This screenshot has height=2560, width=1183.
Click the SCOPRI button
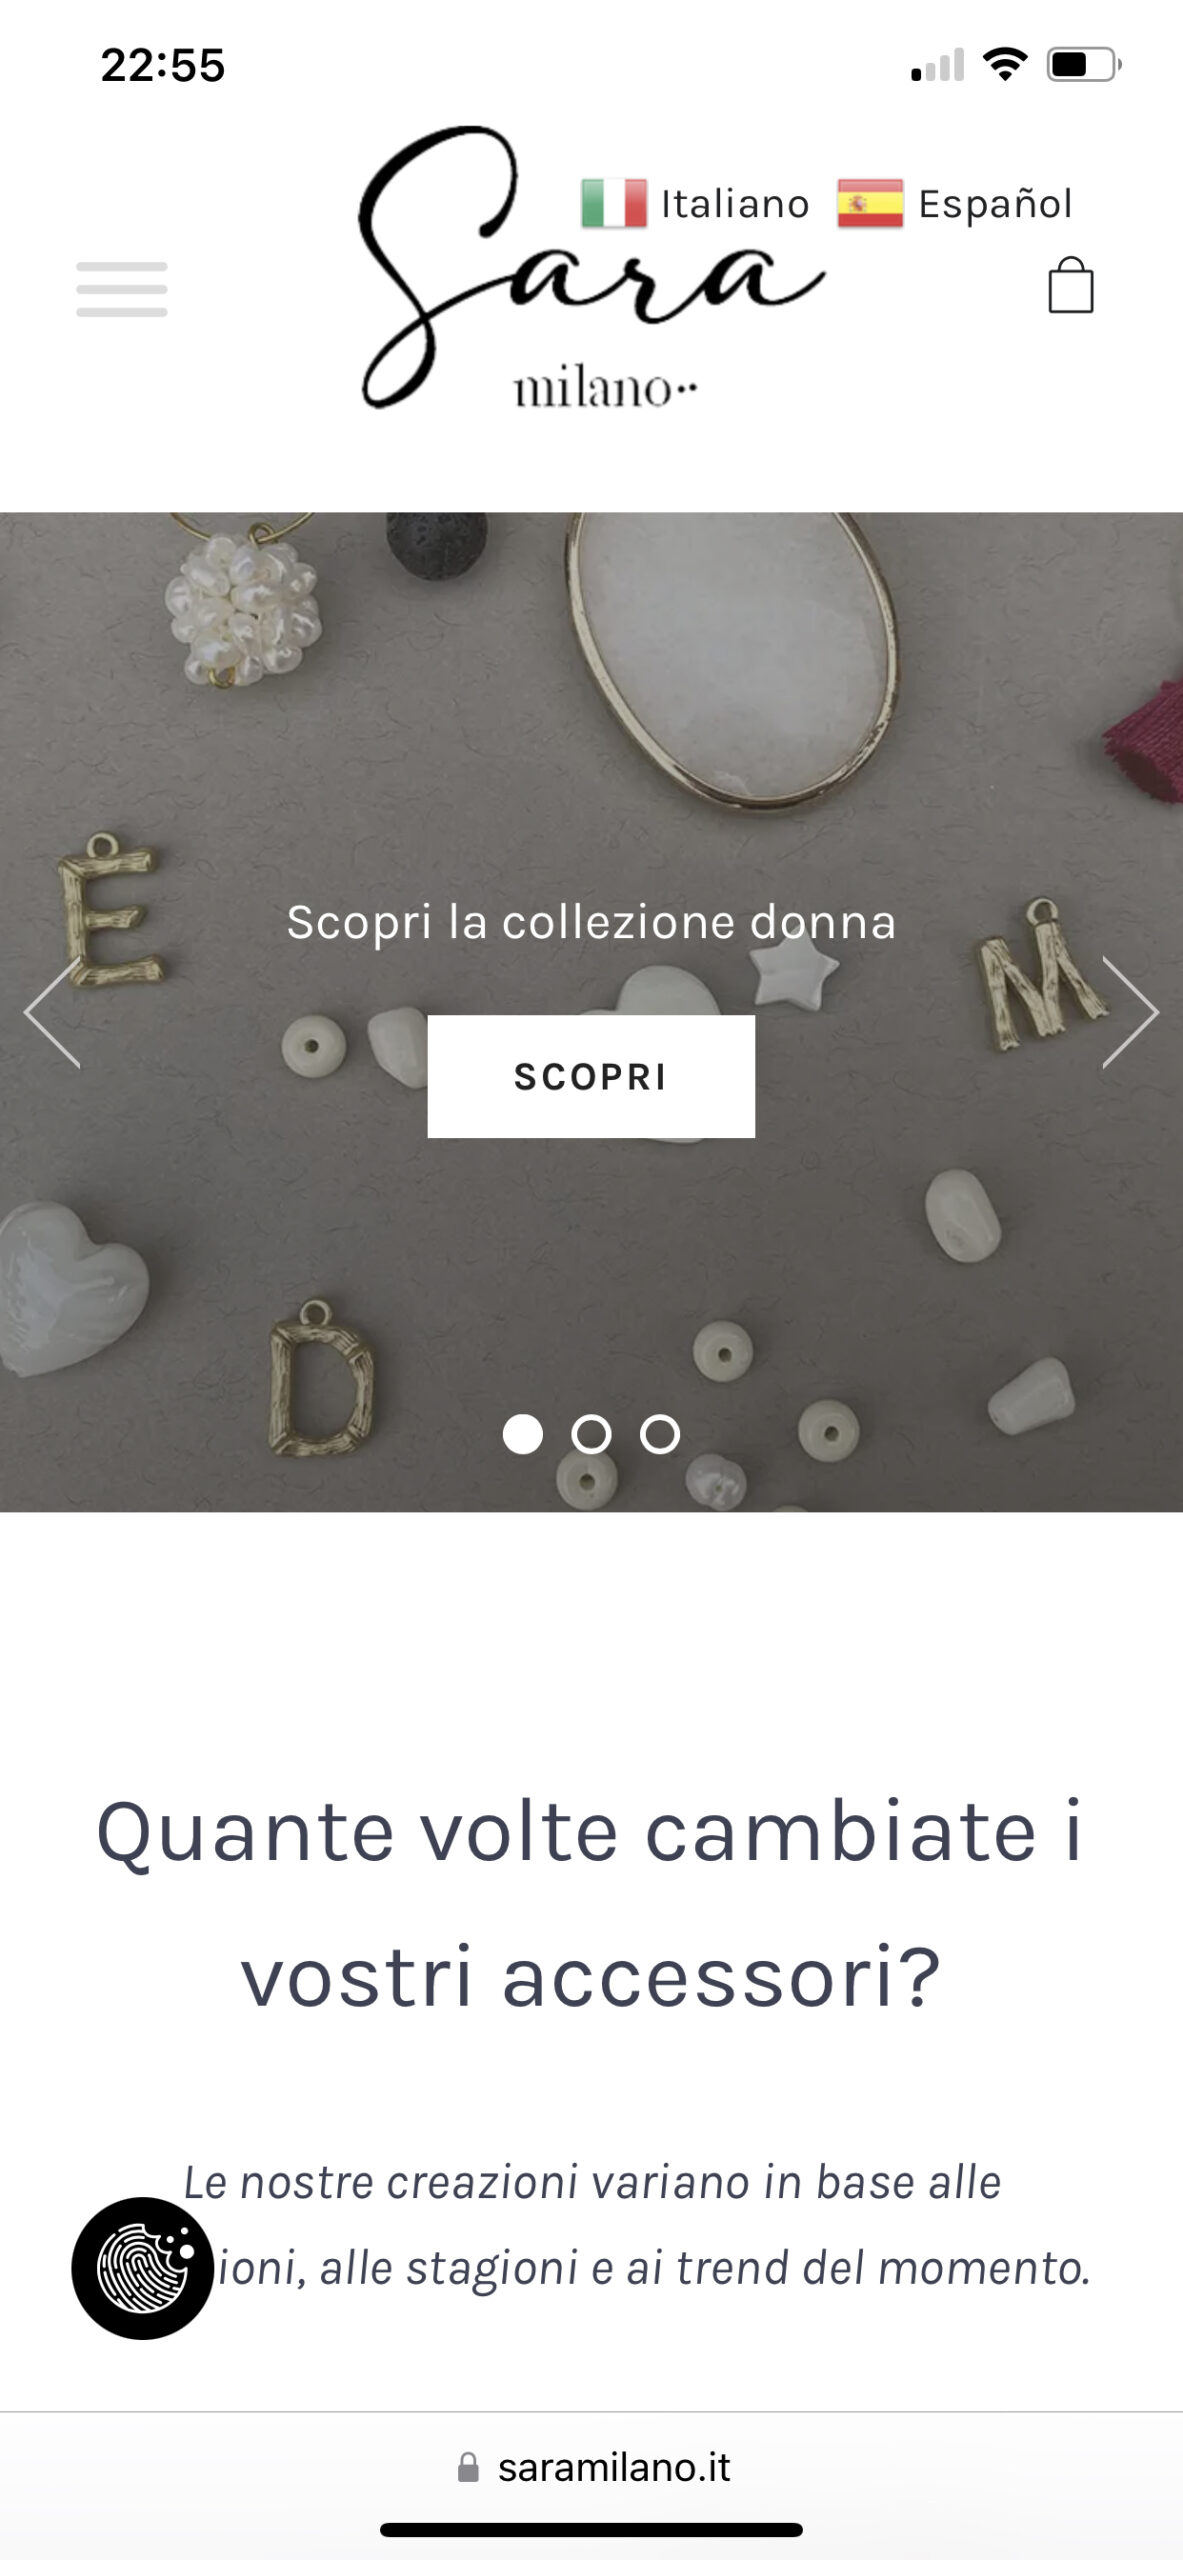[591, 1076]
